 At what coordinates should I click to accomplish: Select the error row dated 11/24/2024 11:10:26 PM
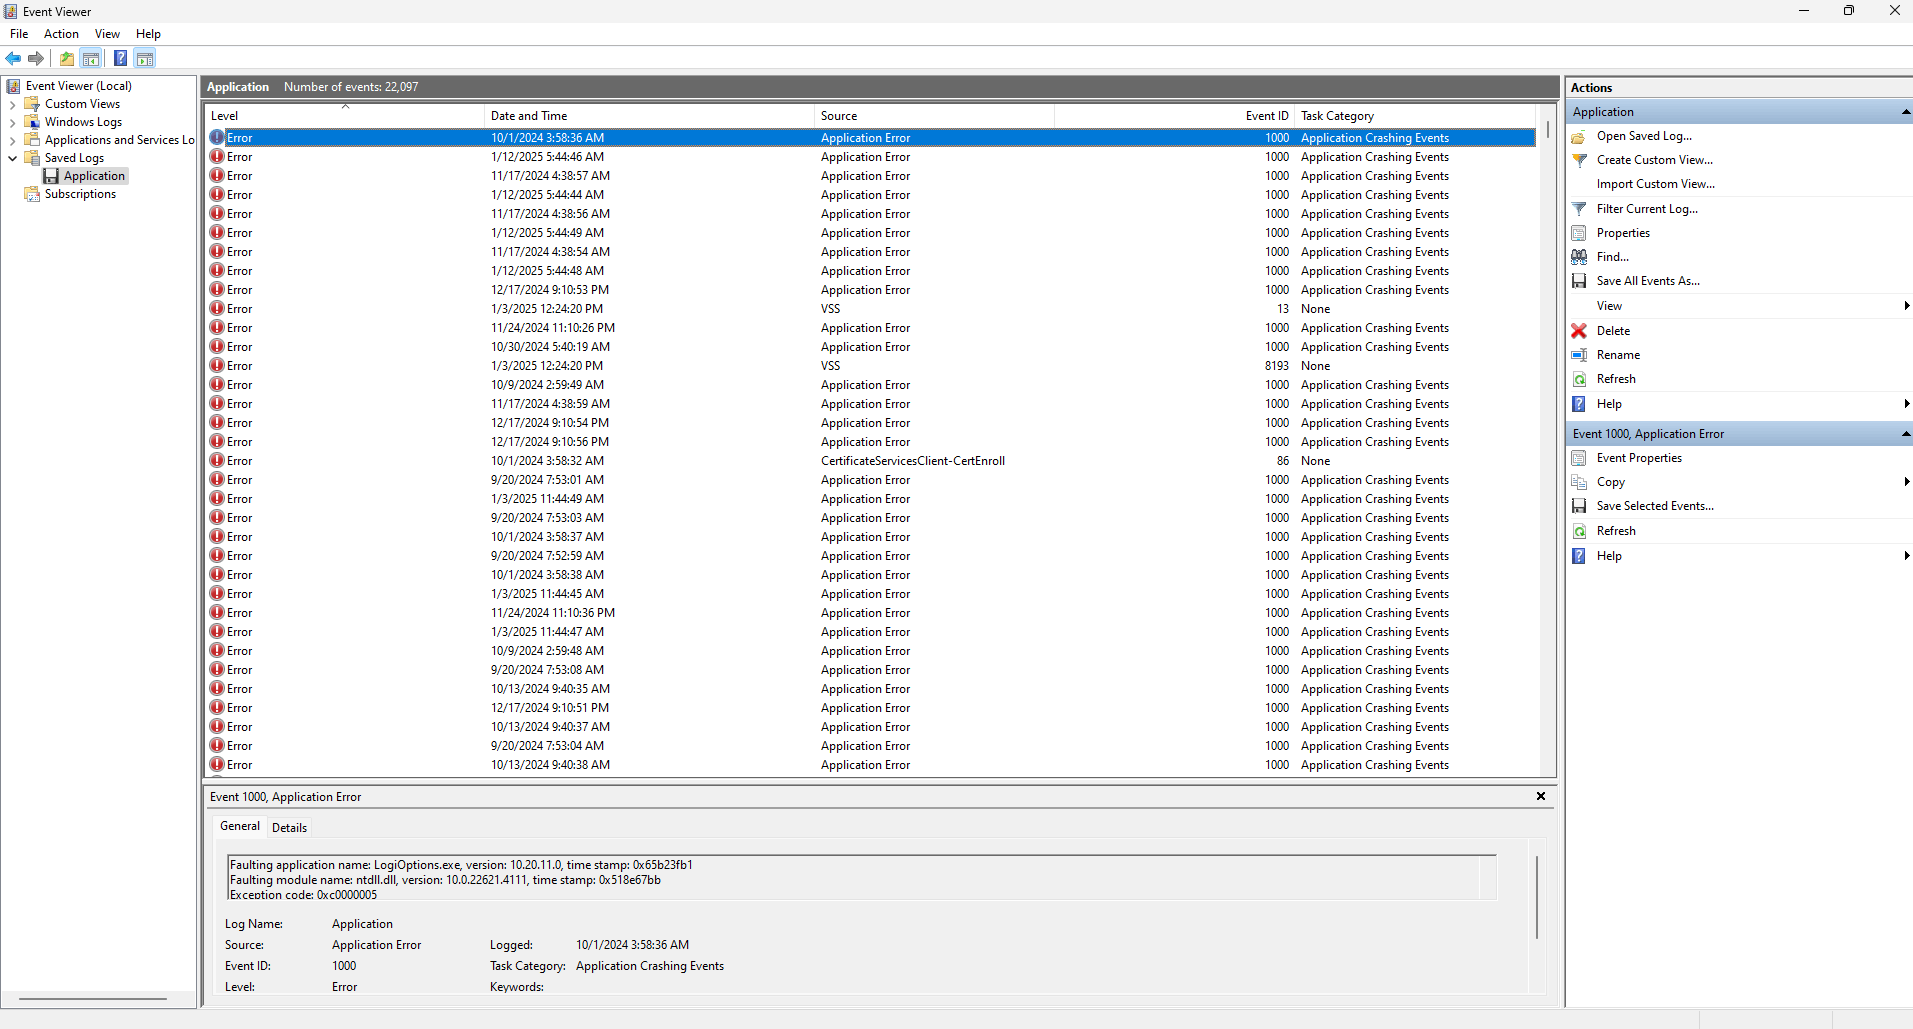pyautogui.click(x=871, y=328)
